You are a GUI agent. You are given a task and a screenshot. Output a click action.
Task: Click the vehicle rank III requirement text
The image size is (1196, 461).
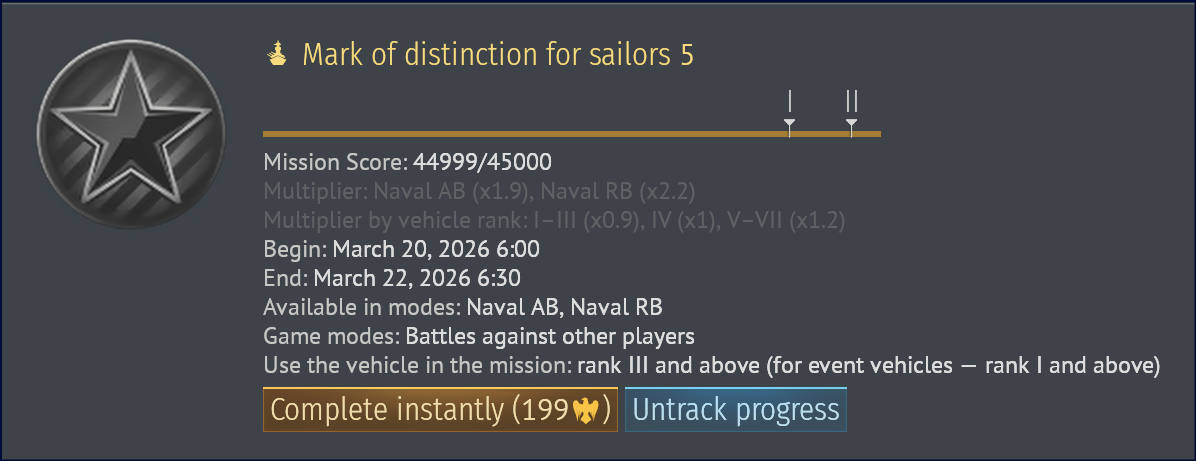pos(868,365)
